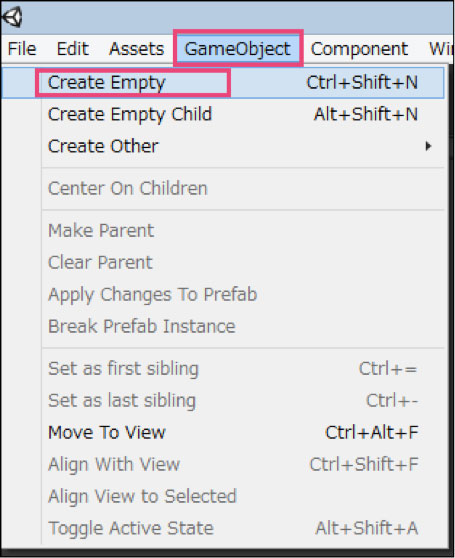Screen dimensions: 455x558
Task: Open the Edit menu
Action: pyautogui.click(x=73, y=49)
